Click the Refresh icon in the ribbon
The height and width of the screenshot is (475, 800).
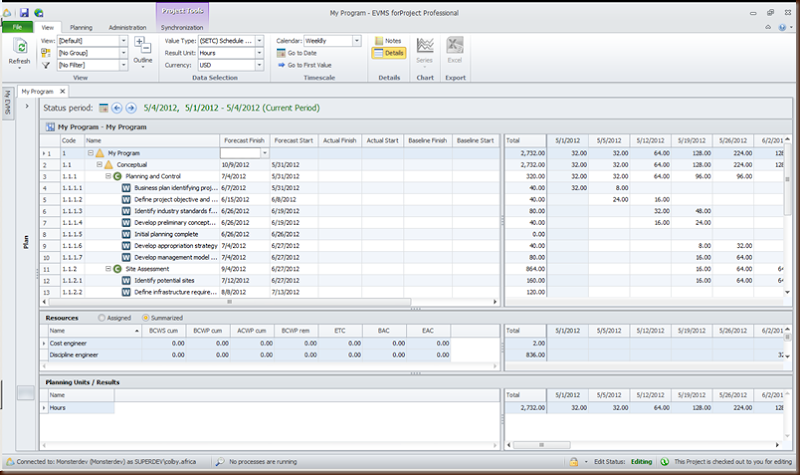click(x=19, y=48)
